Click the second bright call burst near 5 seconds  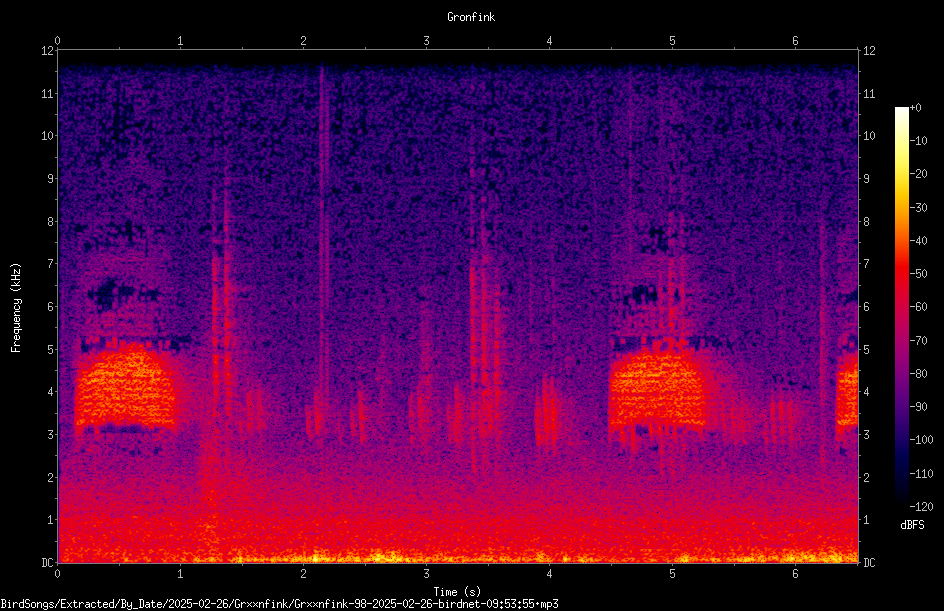pos(657,391)
